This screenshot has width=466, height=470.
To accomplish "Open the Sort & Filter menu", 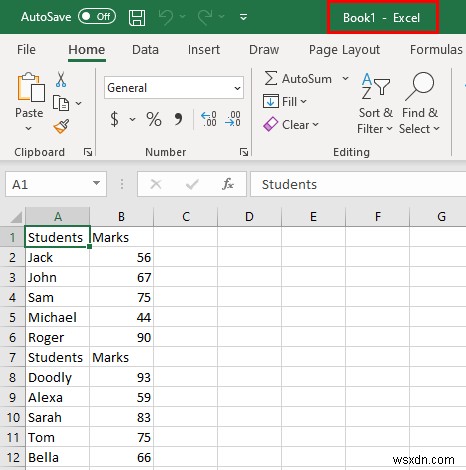I will (x=375, y=103).
